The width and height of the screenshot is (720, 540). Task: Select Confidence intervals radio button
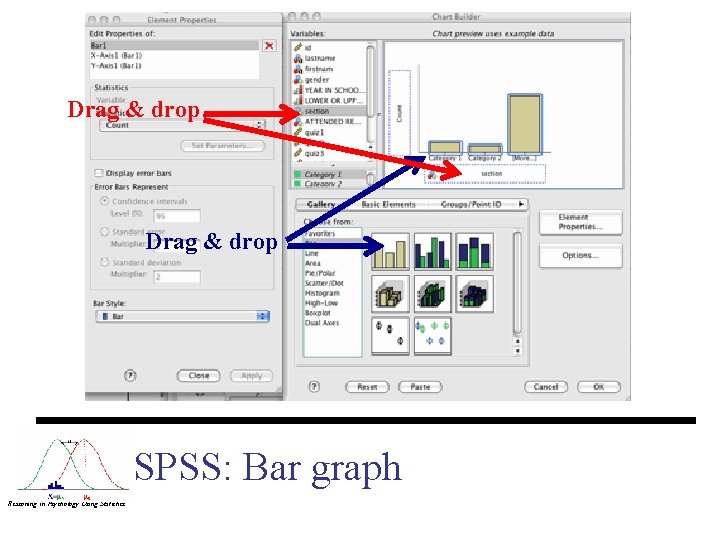105,201
